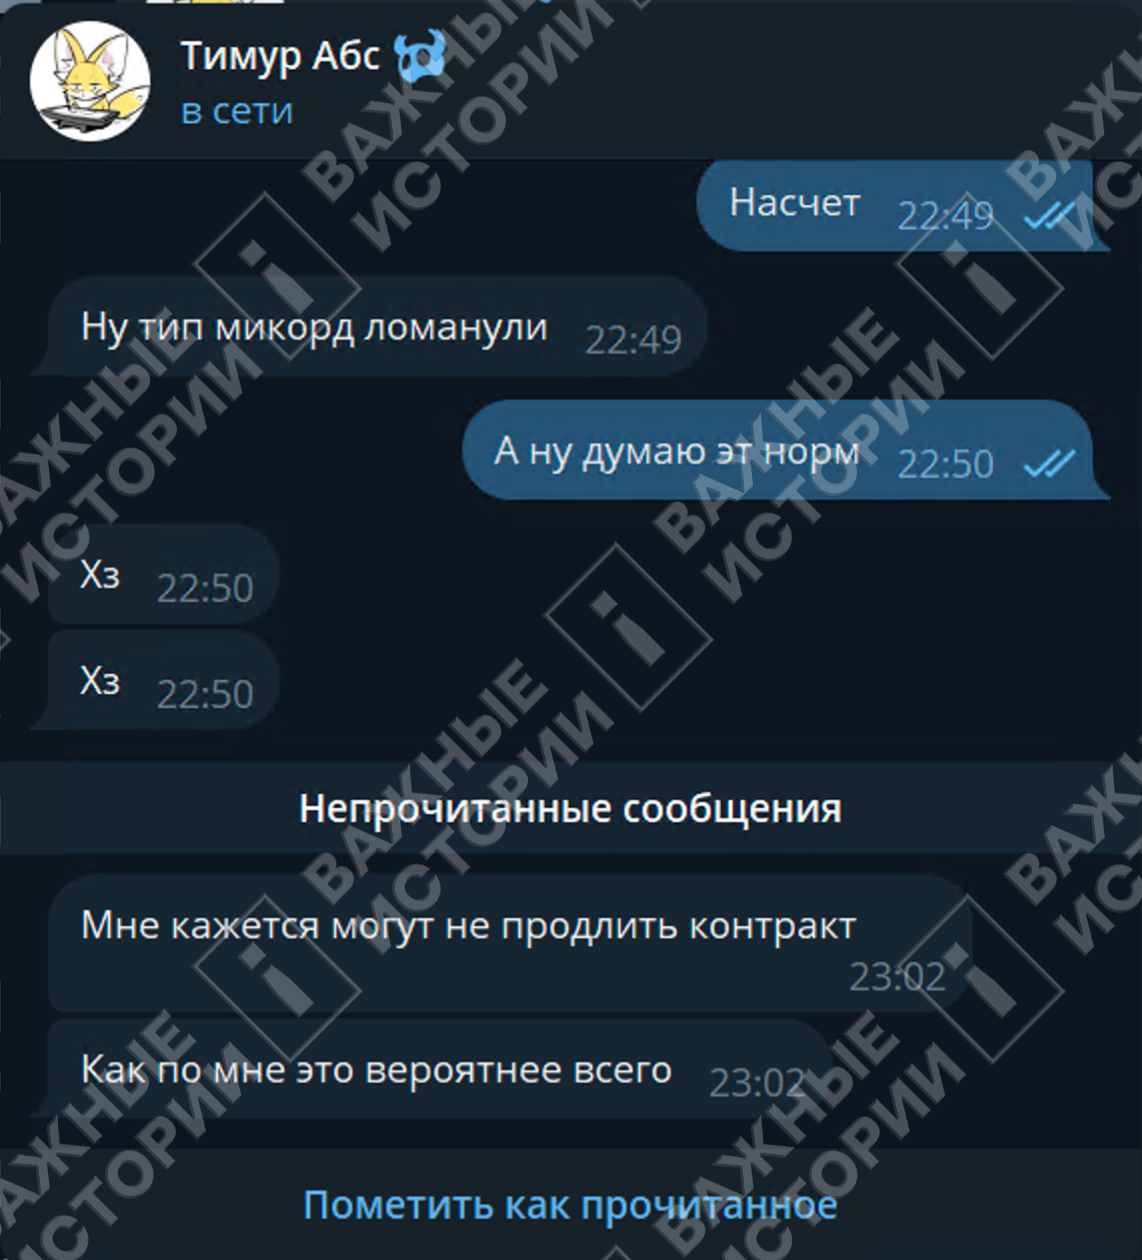Click the read checkmarks on 'А ну думаю эт норм'
This screenshot has height=1260, width=1142.
pyautogui.click(x=1050, y=463)
